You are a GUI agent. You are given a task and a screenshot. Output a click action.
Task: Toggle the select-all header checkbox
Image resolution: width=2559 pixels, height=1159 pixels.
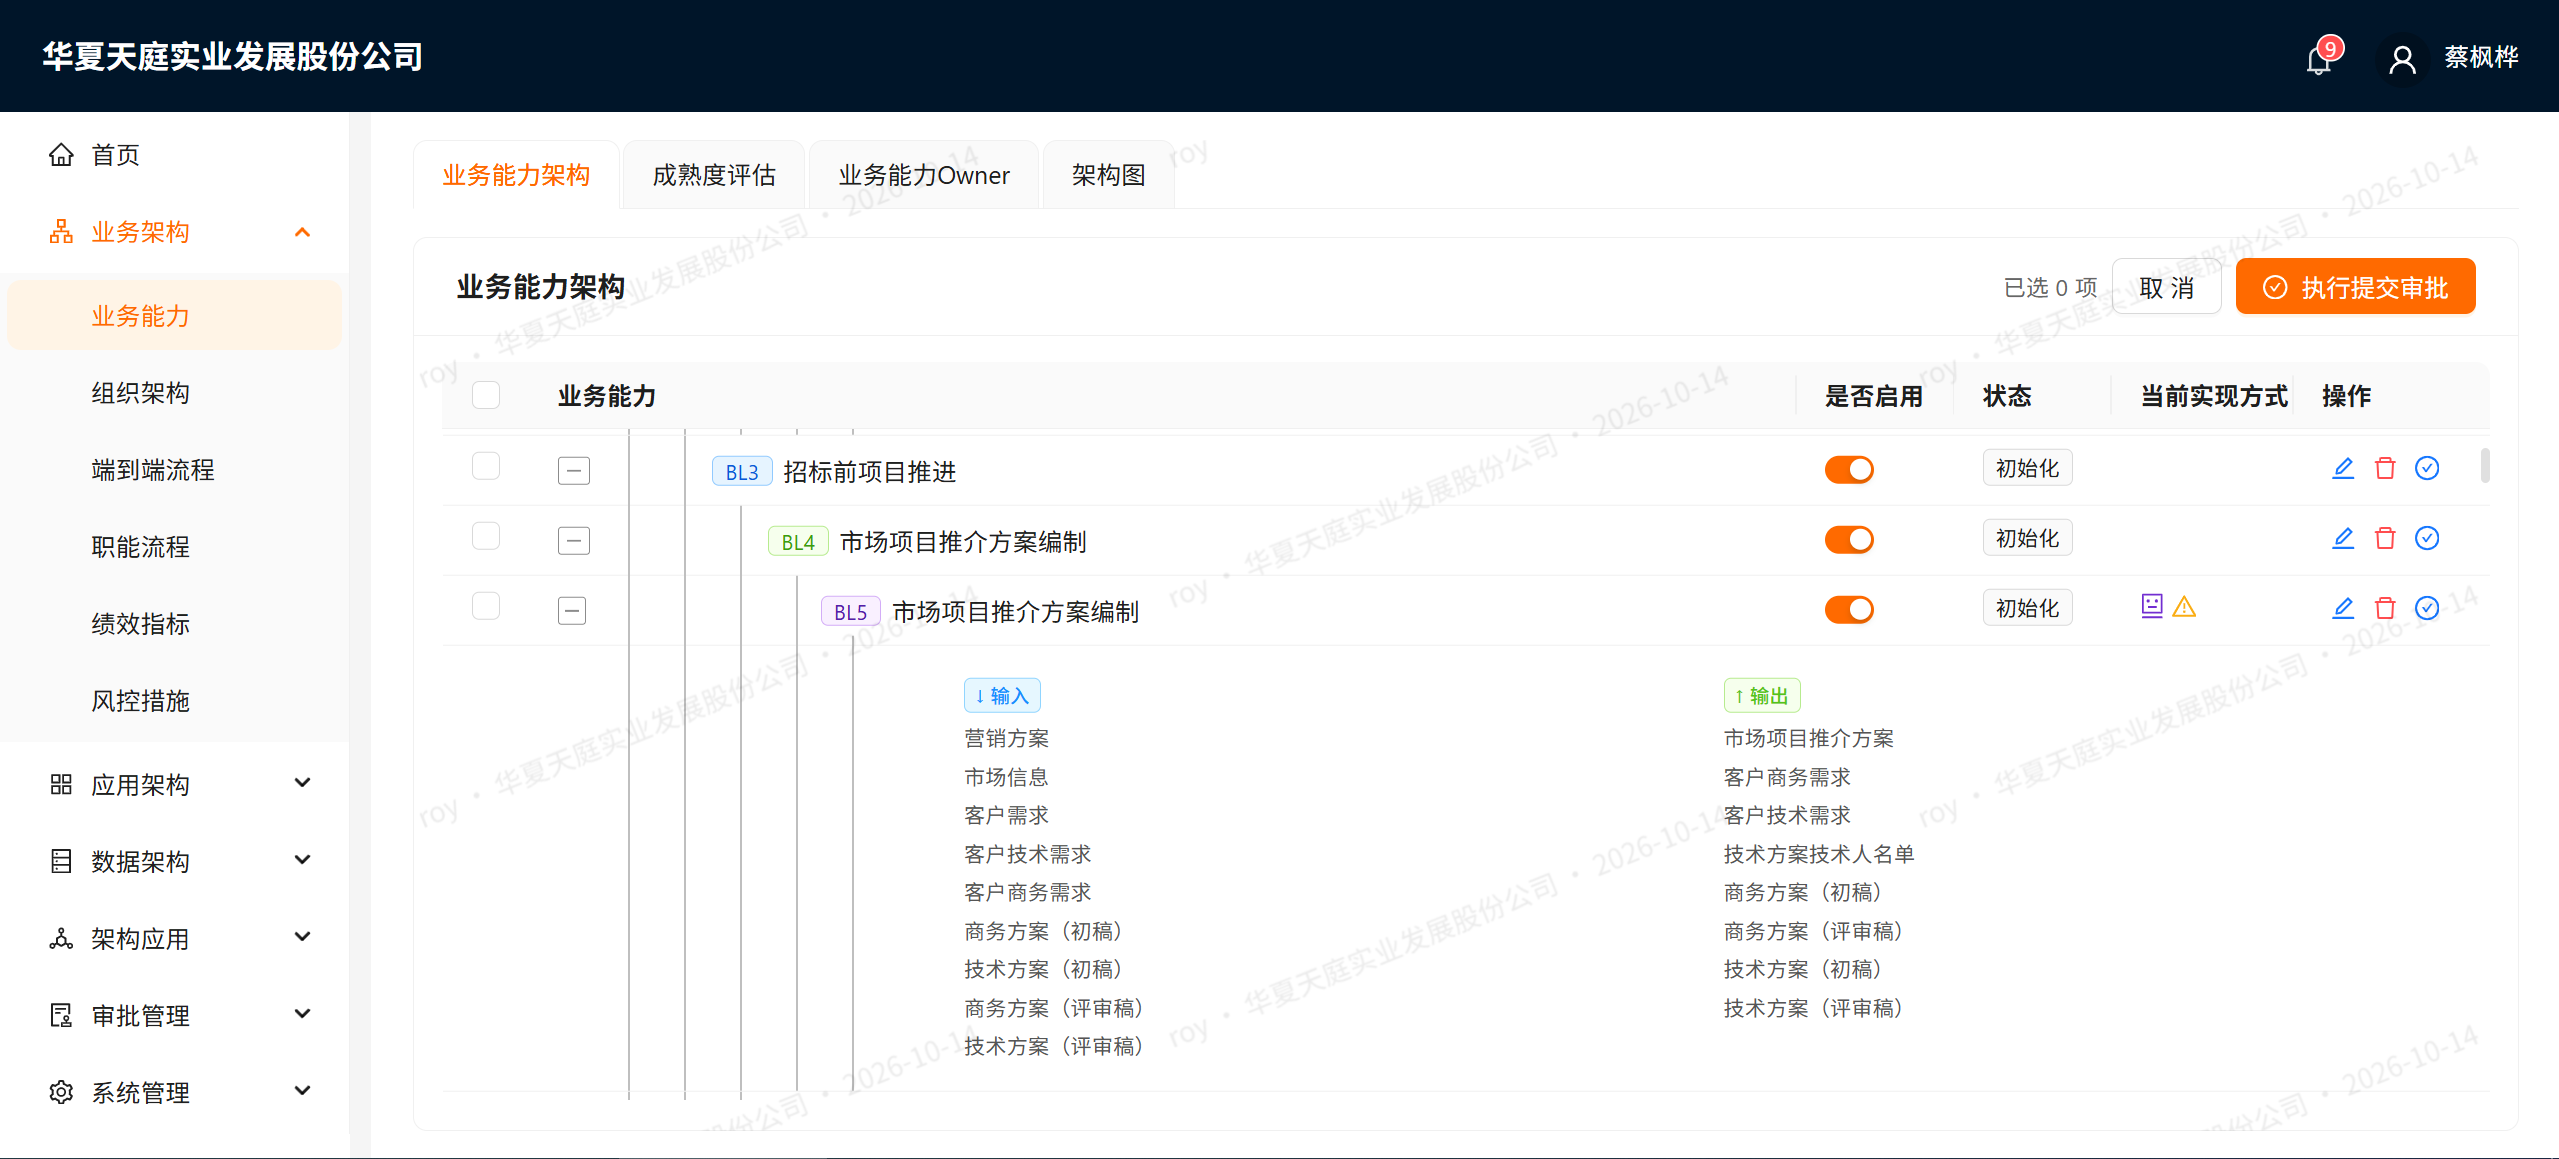[486, 395]
